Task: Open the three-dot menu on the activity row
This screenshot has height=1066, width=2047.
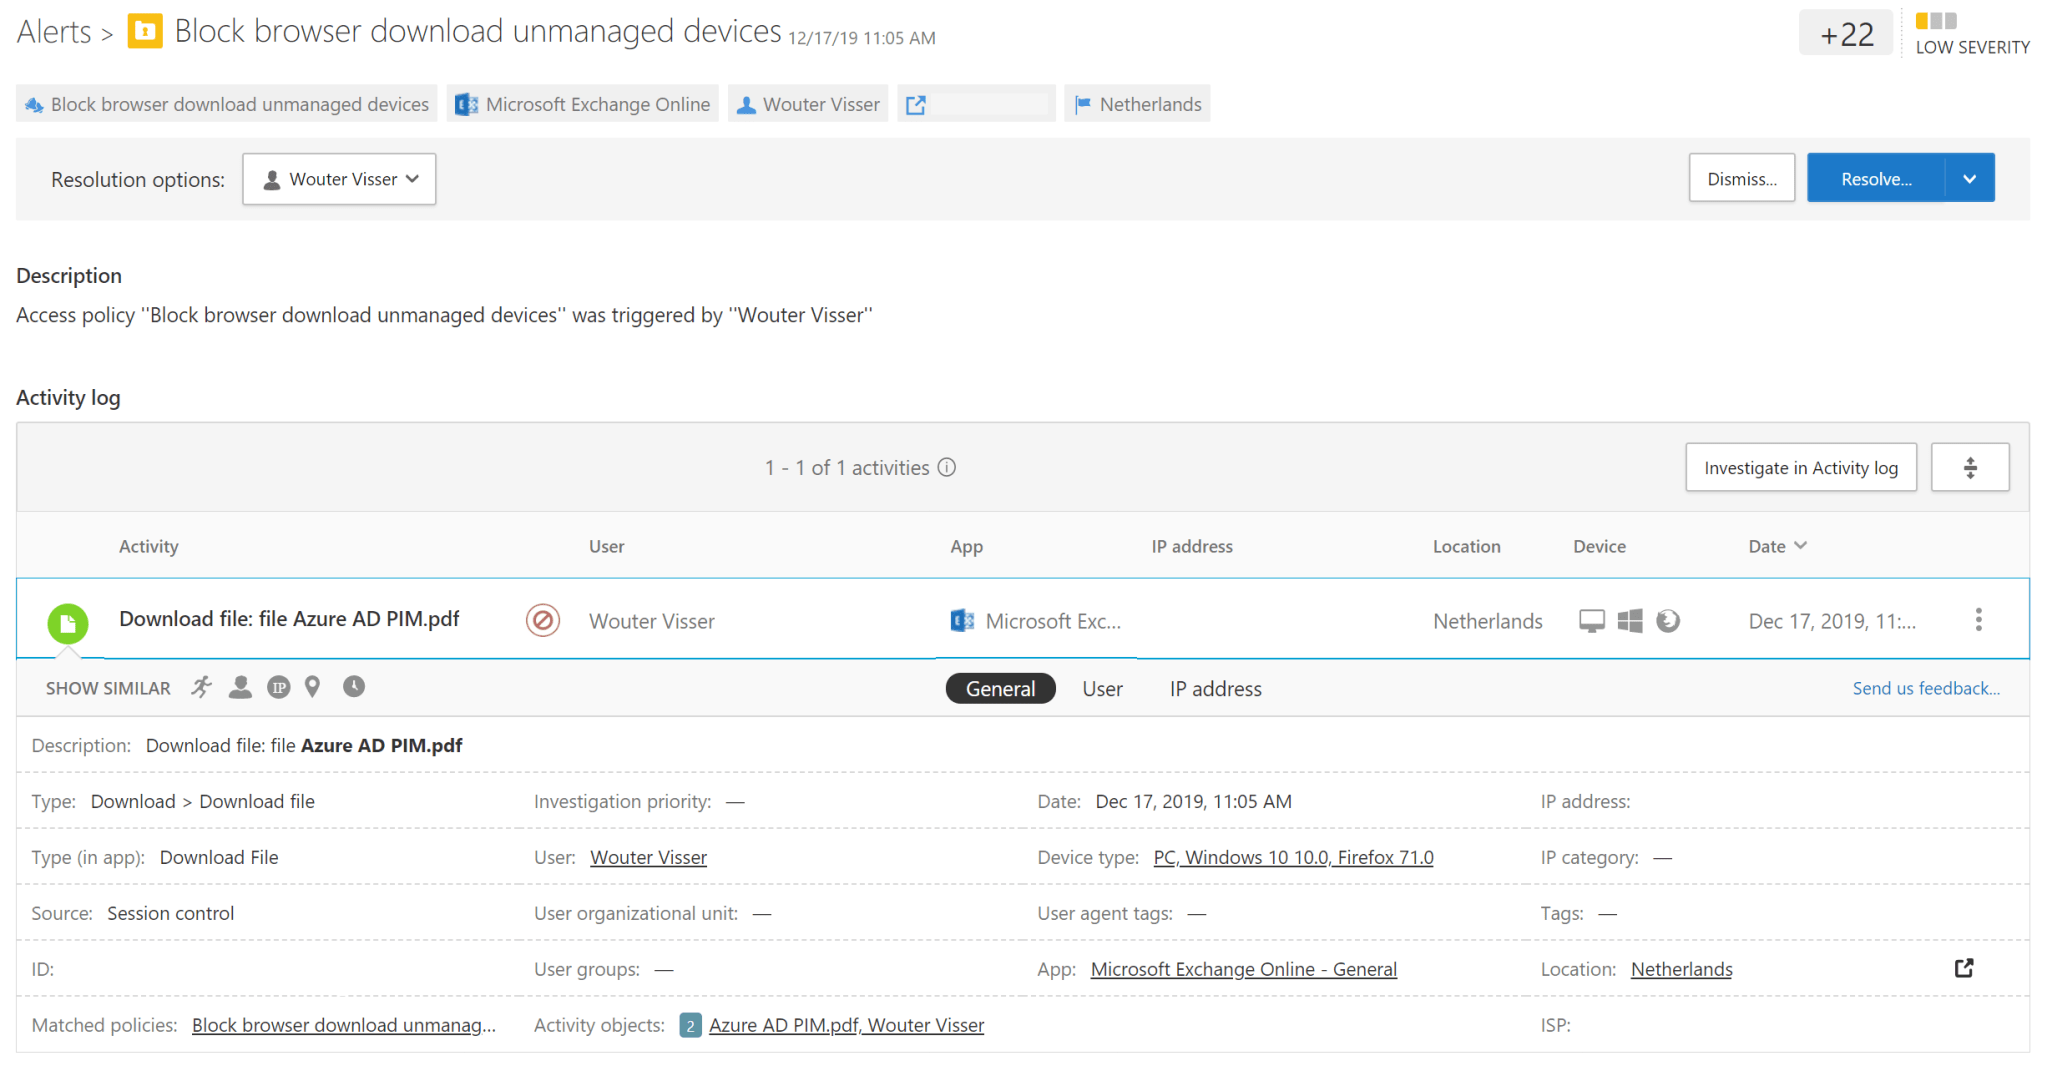Action: [1978, 619]
